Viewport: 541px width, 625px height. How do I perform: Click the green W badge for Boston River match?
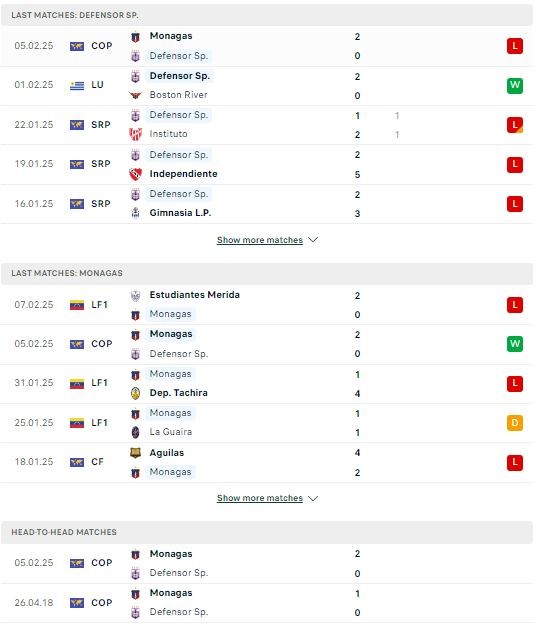(515, 85)
